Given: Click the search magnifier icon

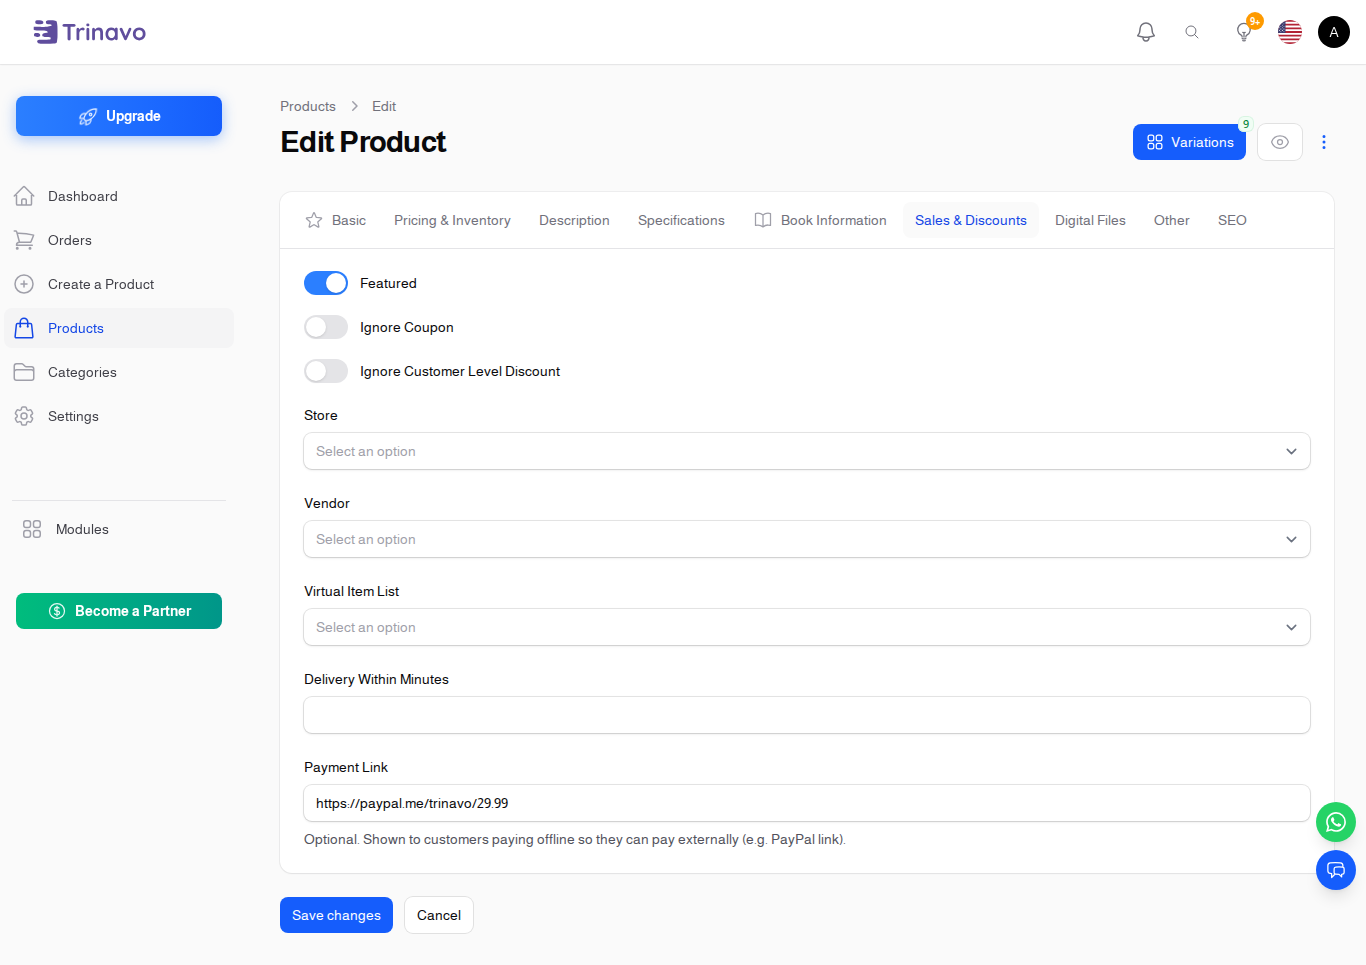Looking at the screenshot, I should 1192,32.
